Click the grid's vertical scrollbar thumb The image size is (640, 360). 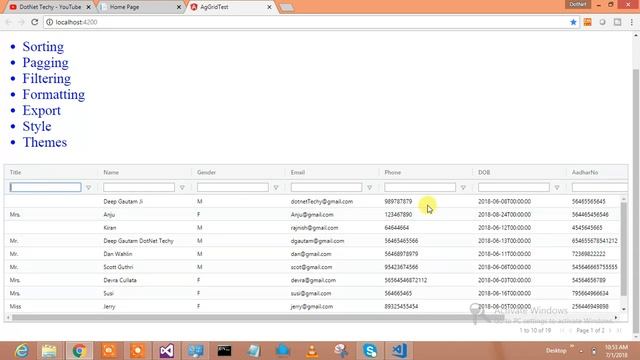coord(624,249)
